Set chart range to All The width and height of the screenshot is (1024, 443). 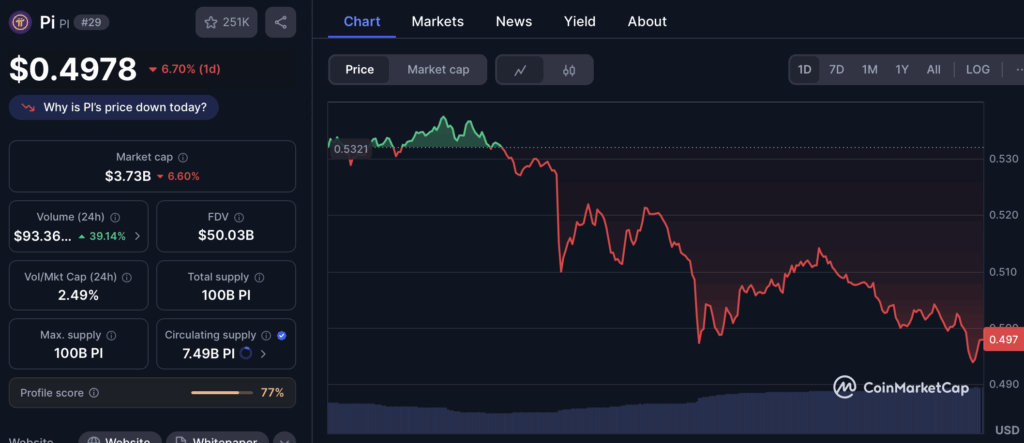pos(934,69)
